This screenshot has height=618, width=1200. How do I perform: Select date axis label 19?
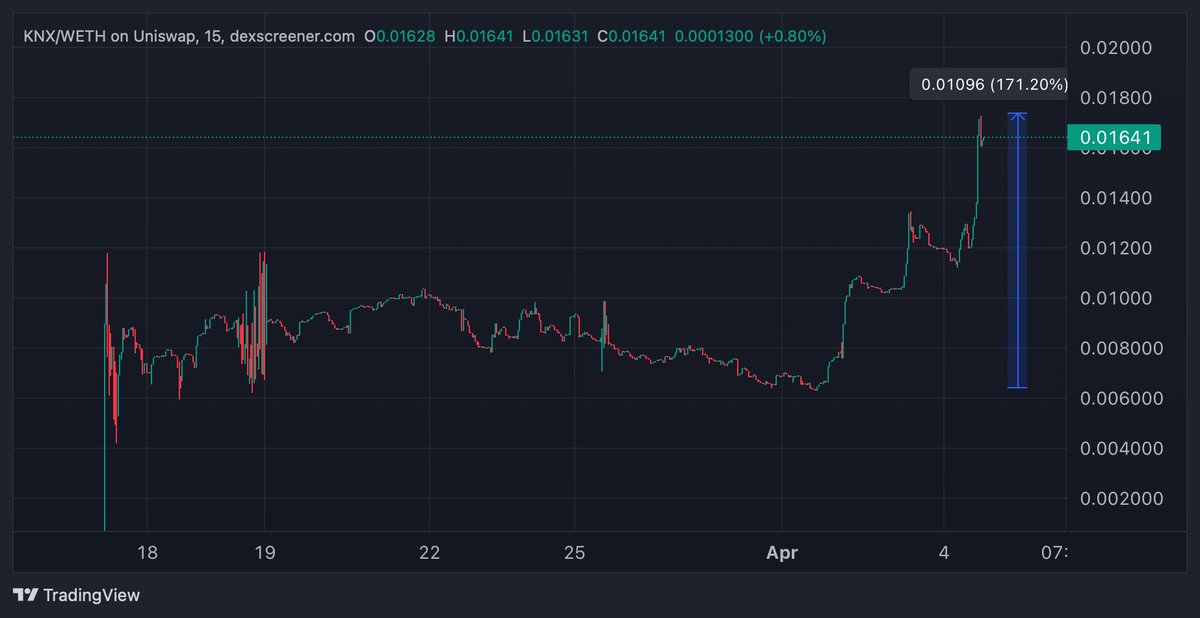tap(265, 552)
